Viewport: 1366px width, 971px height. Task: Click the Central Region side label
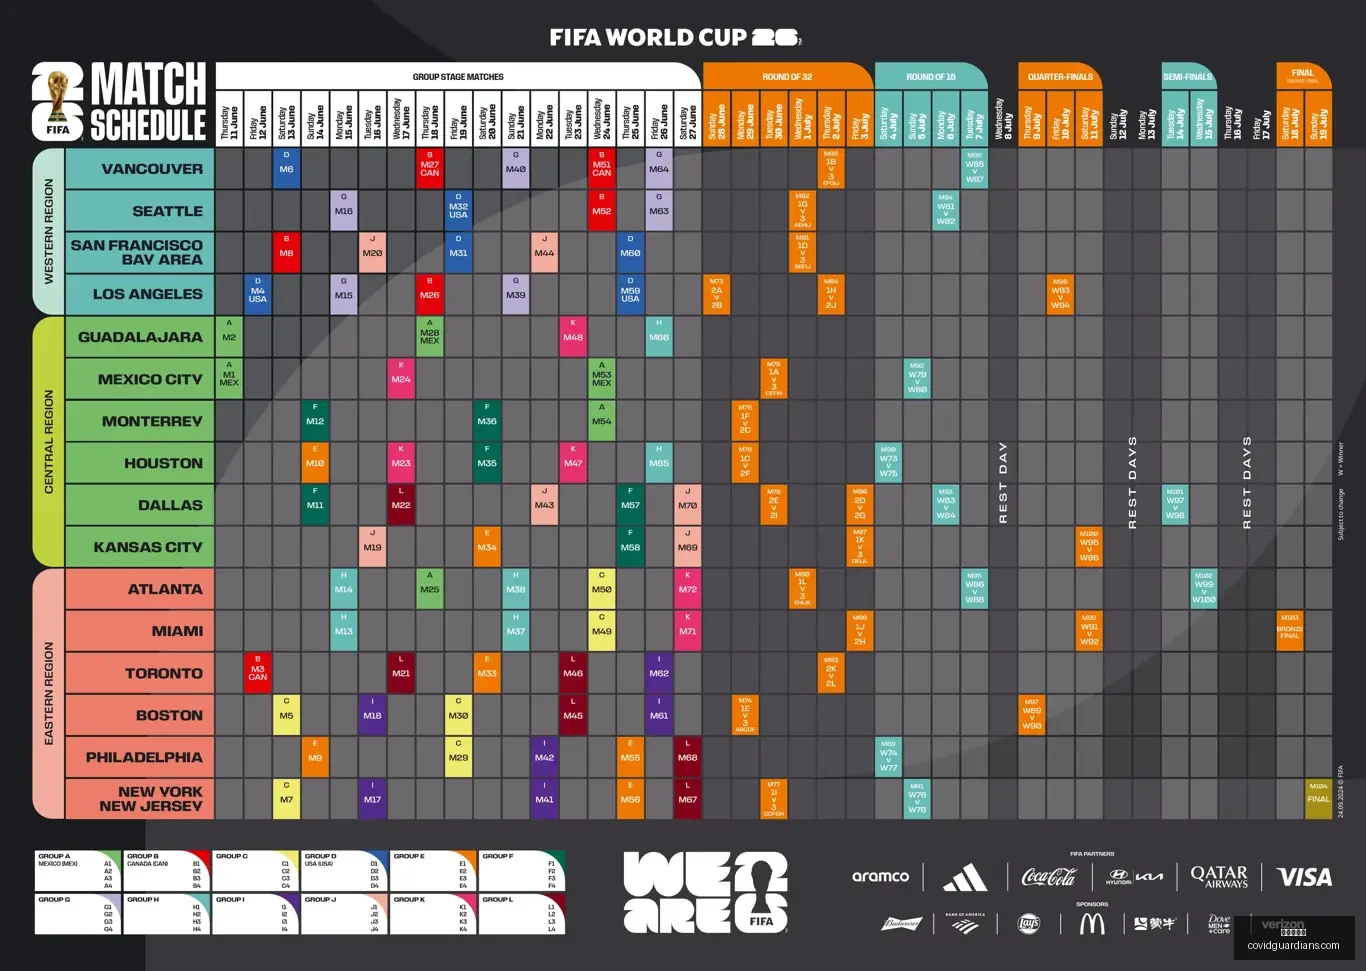click(x=49, y=442)
